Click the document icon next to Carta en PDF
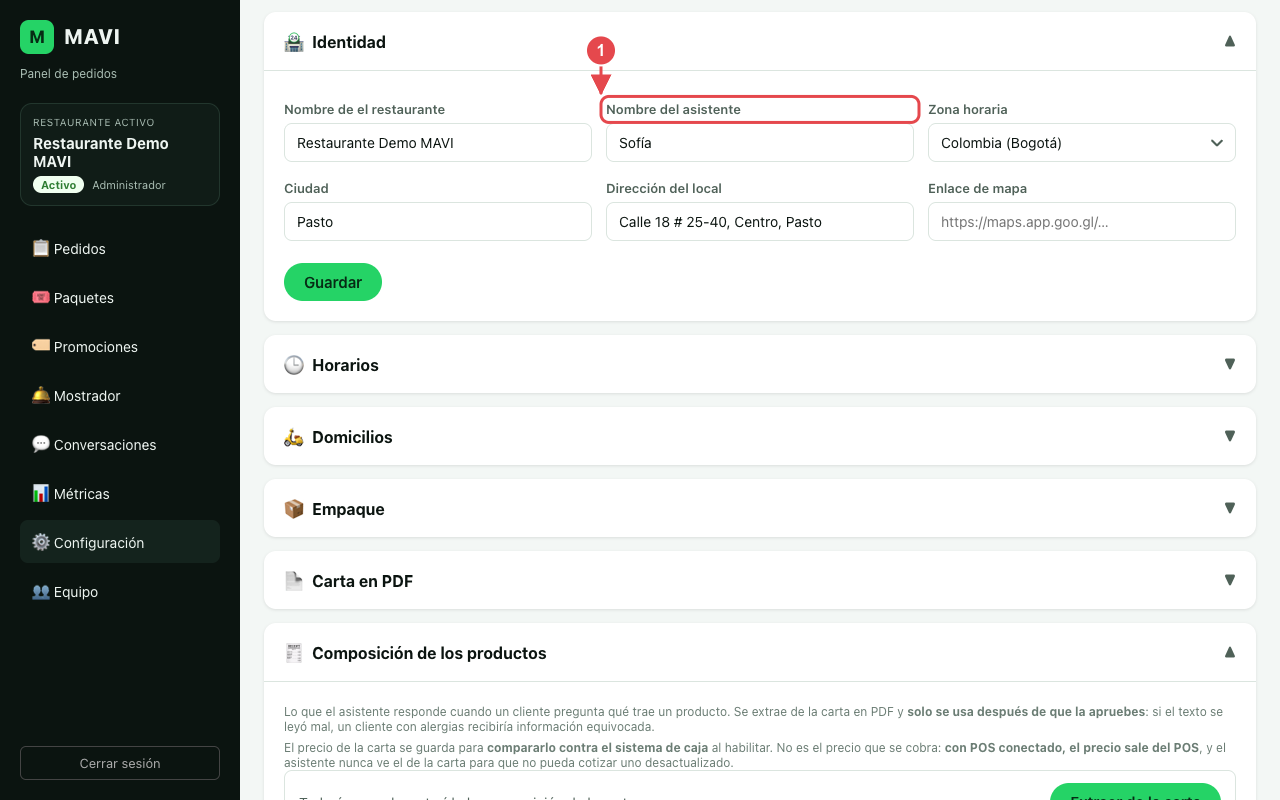The width and height of the screenshot is (1280, 800). coord(294,581)
